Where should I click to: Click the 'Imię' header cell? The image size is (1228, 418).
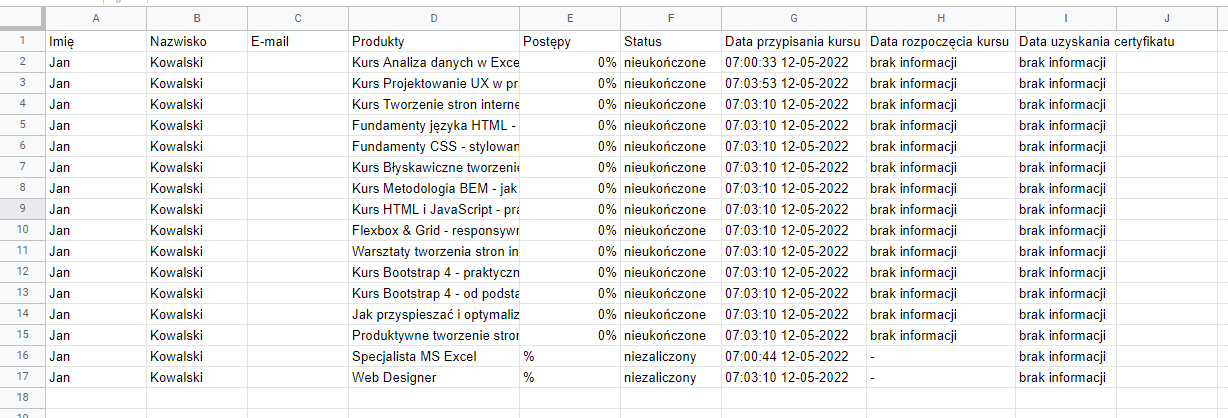coord(96,41)
